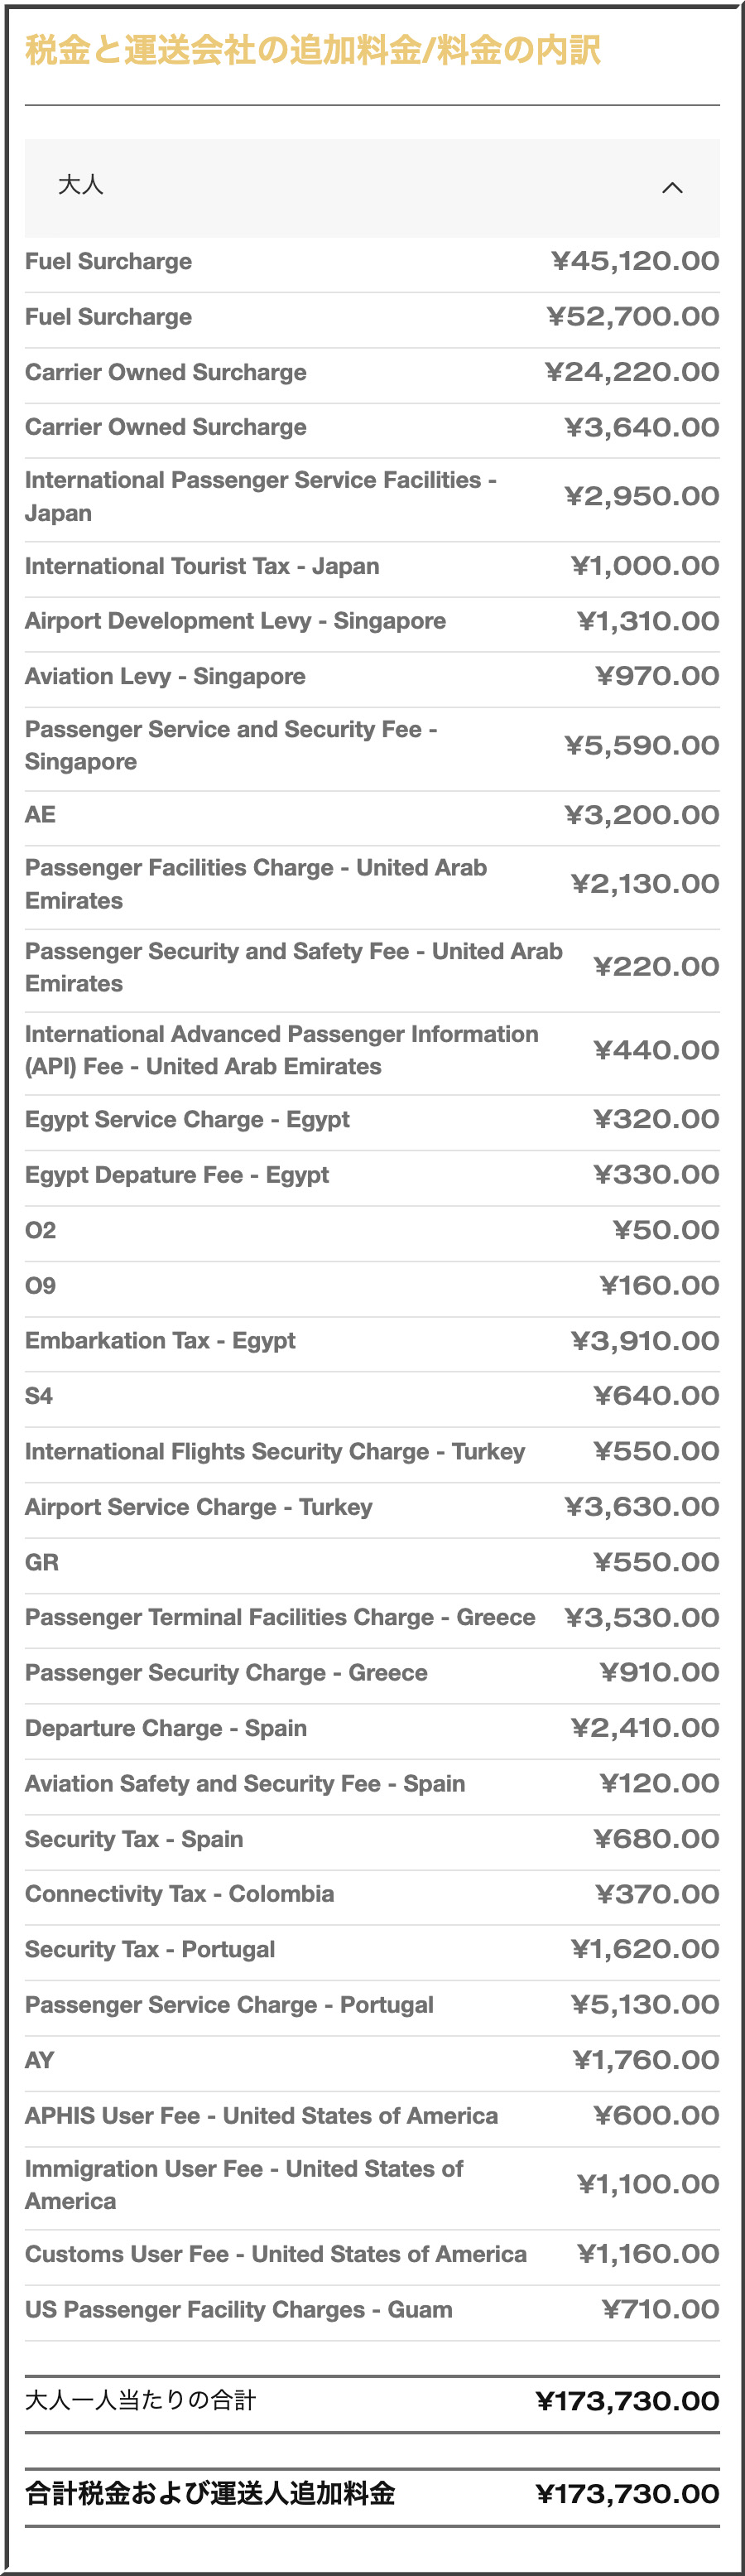This screenshot has height=2576, width=745.
Task: Click the 税金と運送会社の追加料金 heading
Action: pyautogui.click(x=312, y=50)
